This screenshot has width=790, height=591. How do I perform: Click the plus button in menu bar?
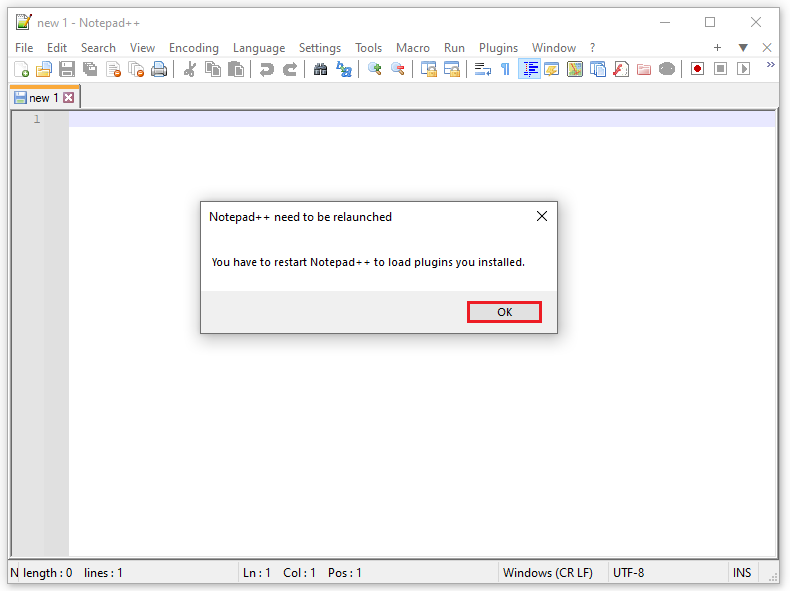717,47
